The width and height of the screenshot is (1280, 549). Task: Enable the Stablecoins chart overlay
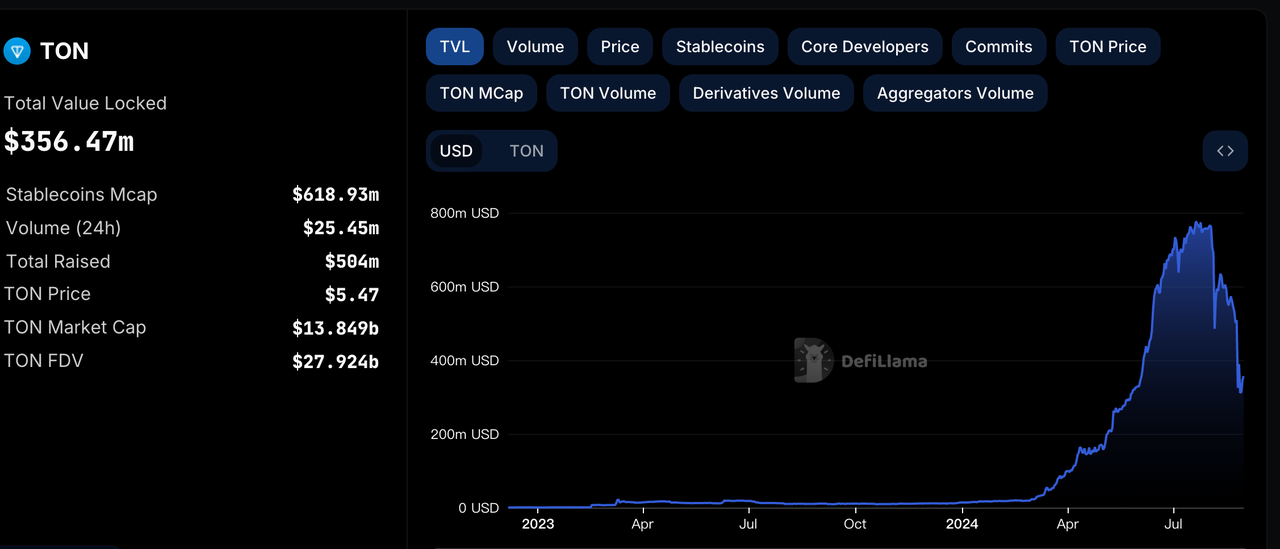click(720, 47)
